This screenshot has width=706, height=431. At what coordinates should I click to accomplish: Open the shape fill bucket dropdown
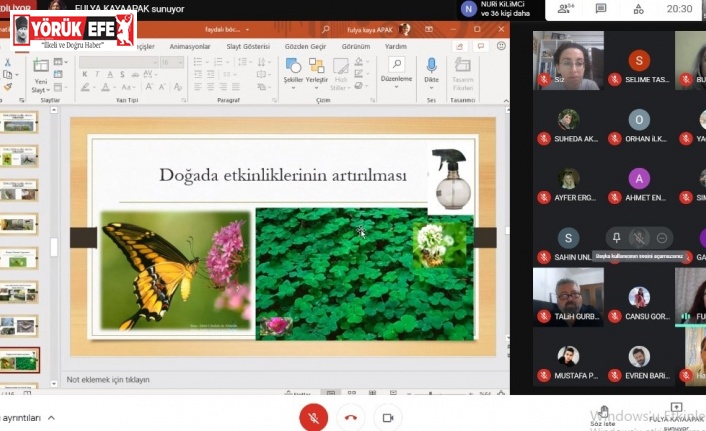[x=361, y=61]
